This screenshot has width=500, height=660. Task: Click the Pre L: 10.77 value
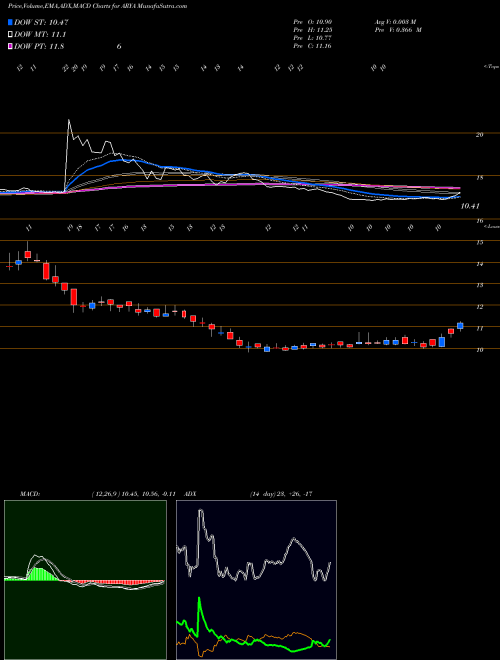click(x=312, y=38)
